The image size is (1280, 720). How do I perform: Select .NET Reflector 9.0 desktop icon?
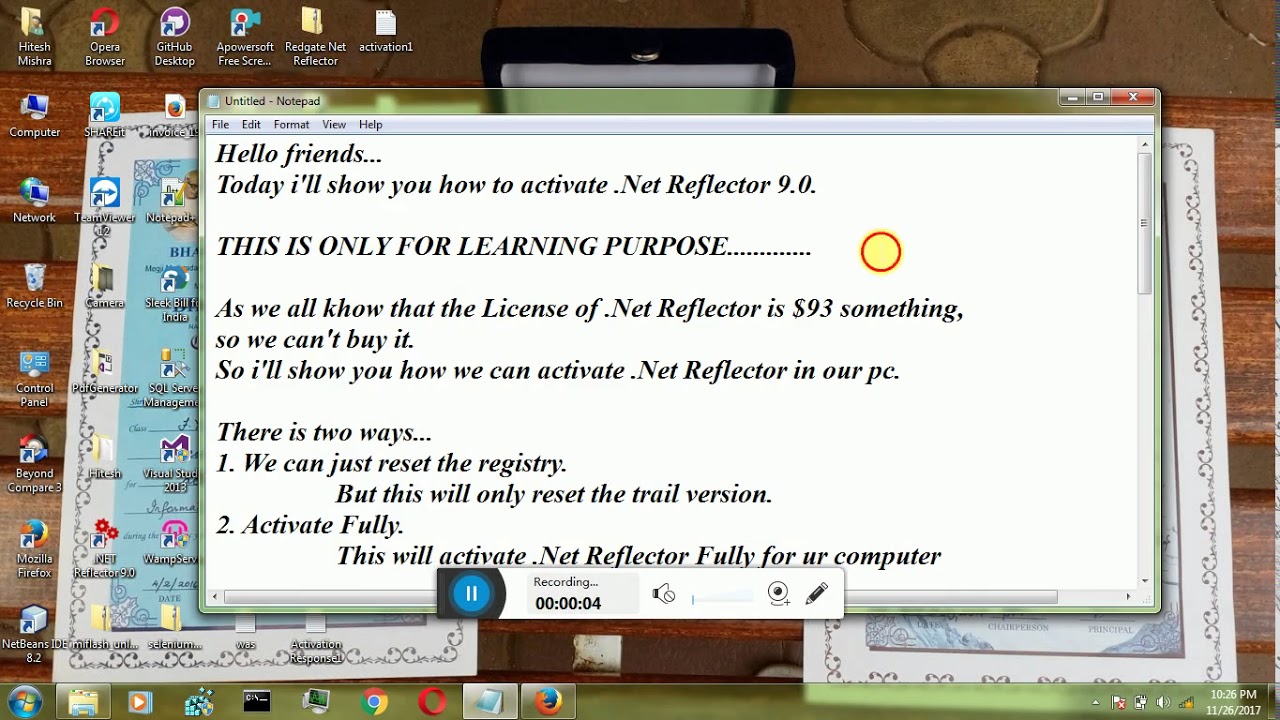coord(104,549)
